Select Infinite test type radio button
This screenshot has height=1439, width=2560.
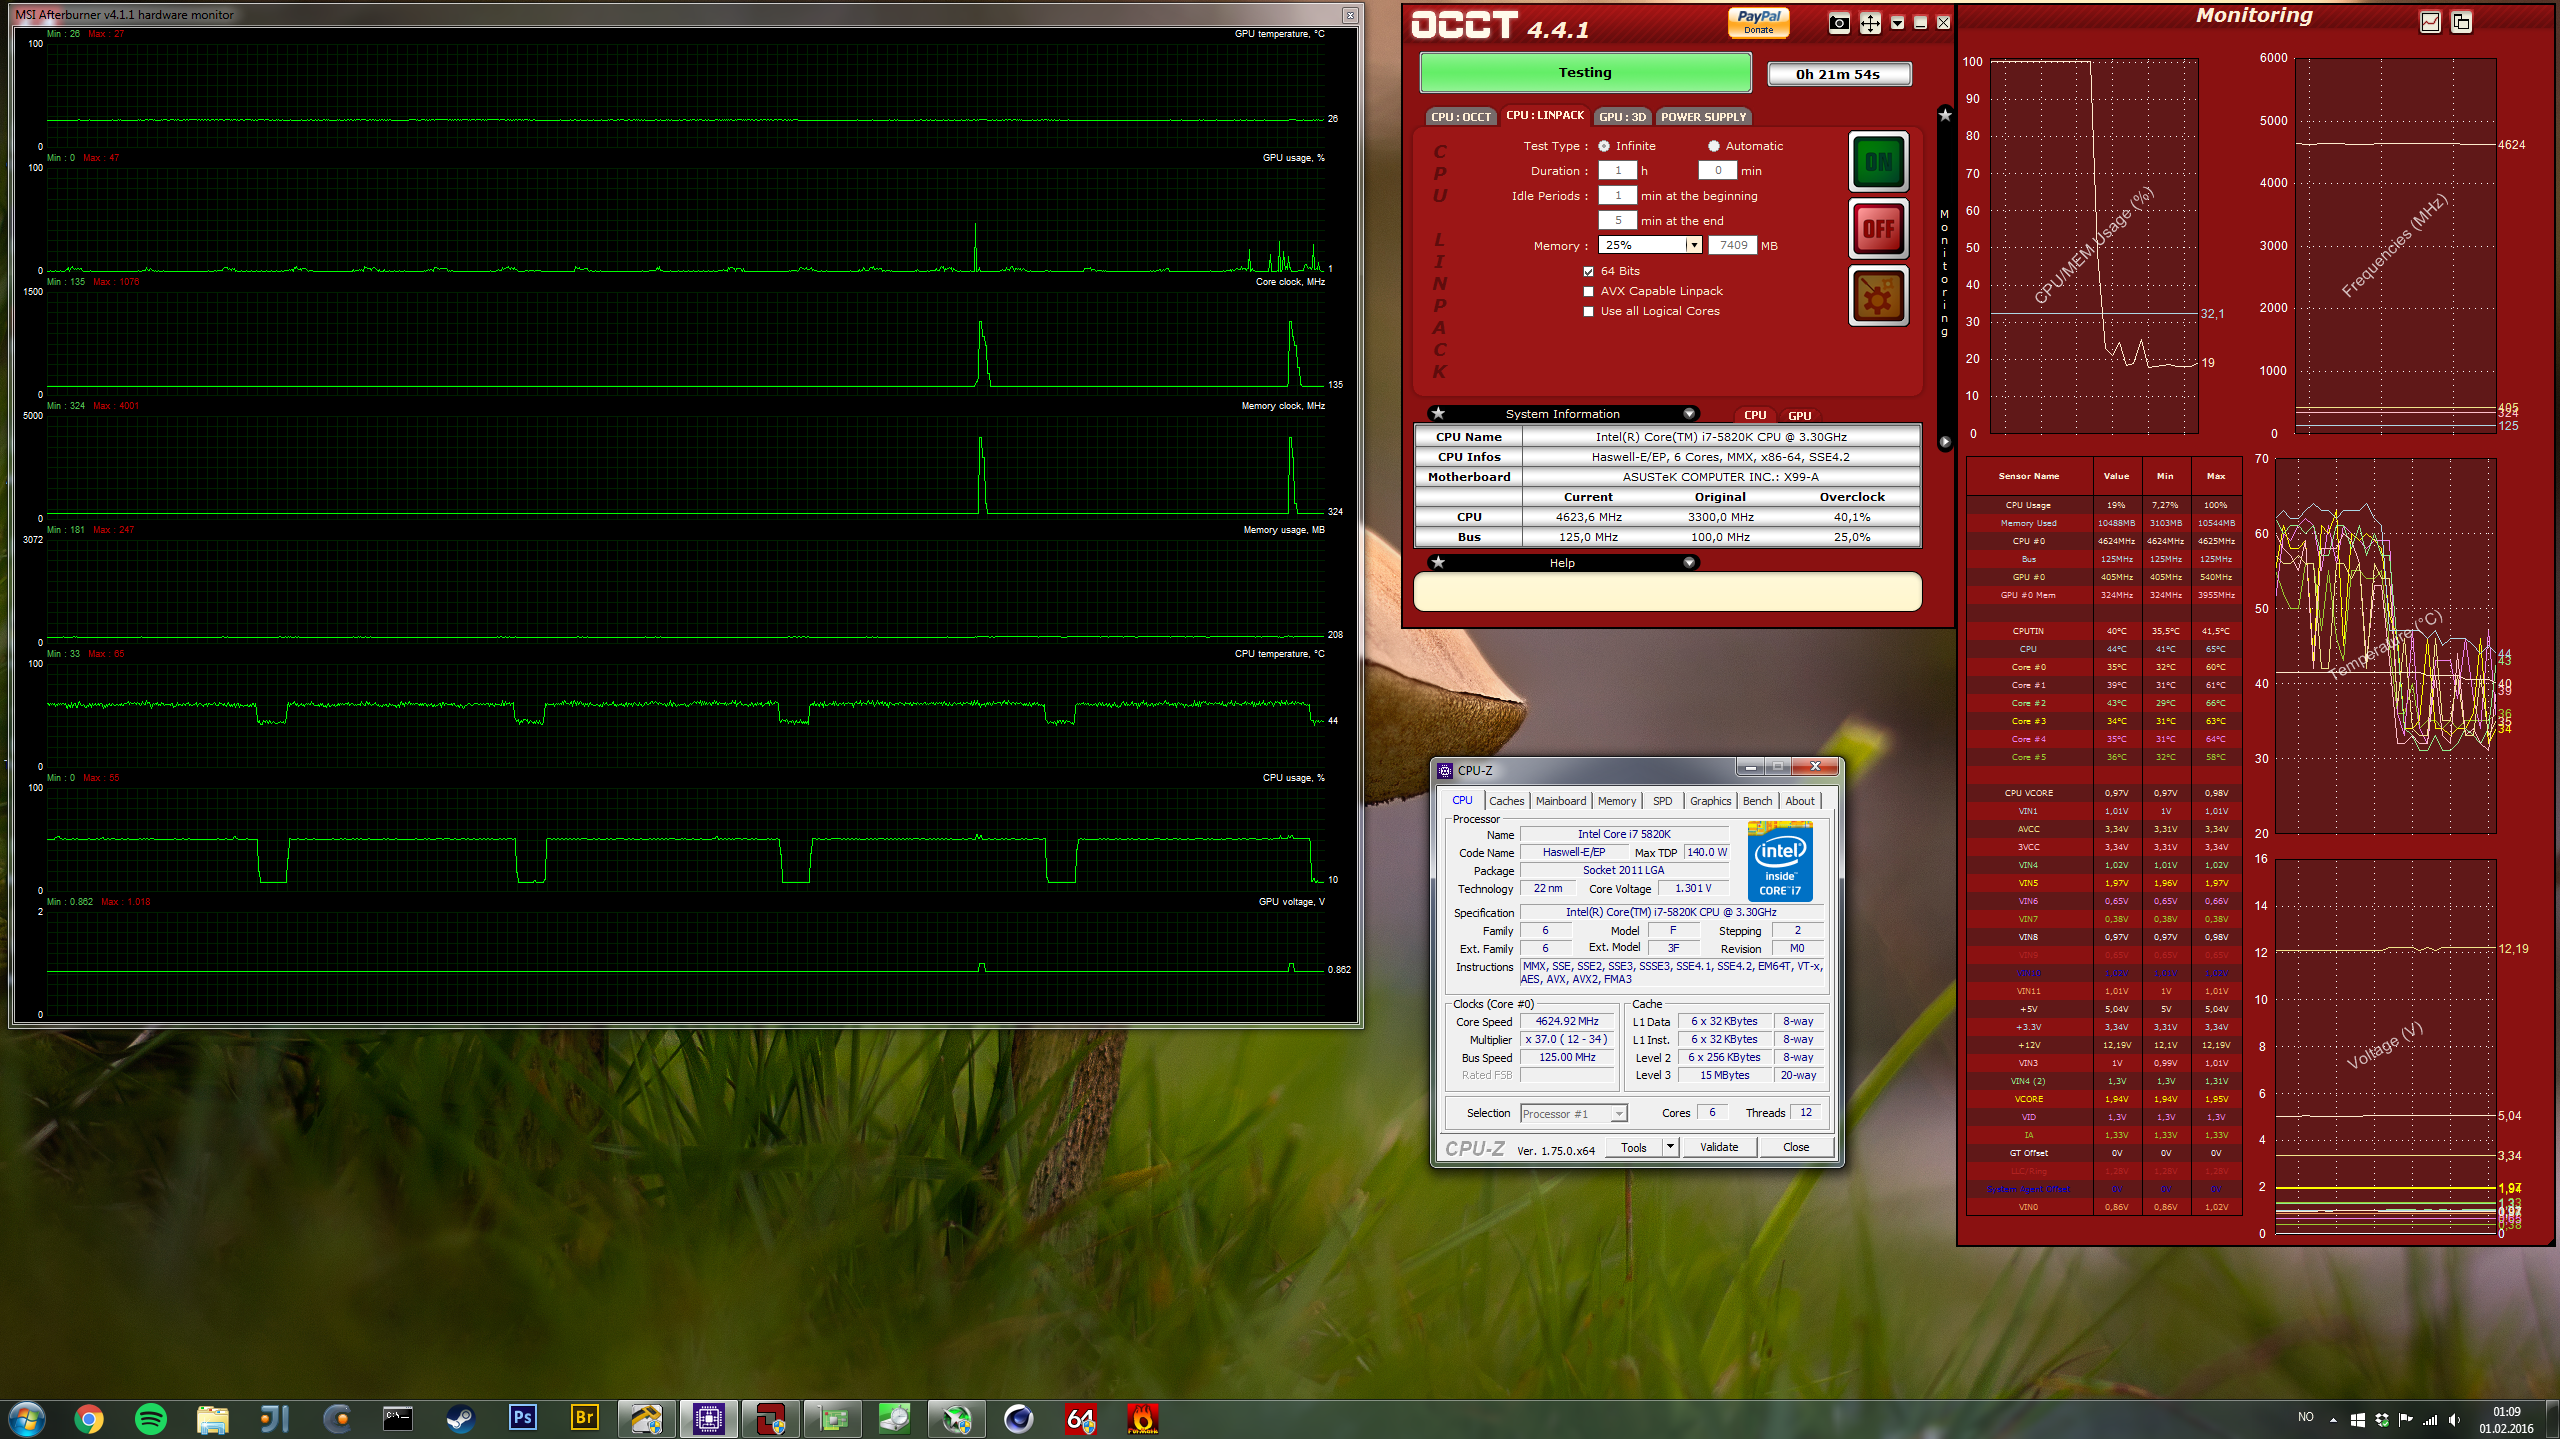click(1604, 146)
